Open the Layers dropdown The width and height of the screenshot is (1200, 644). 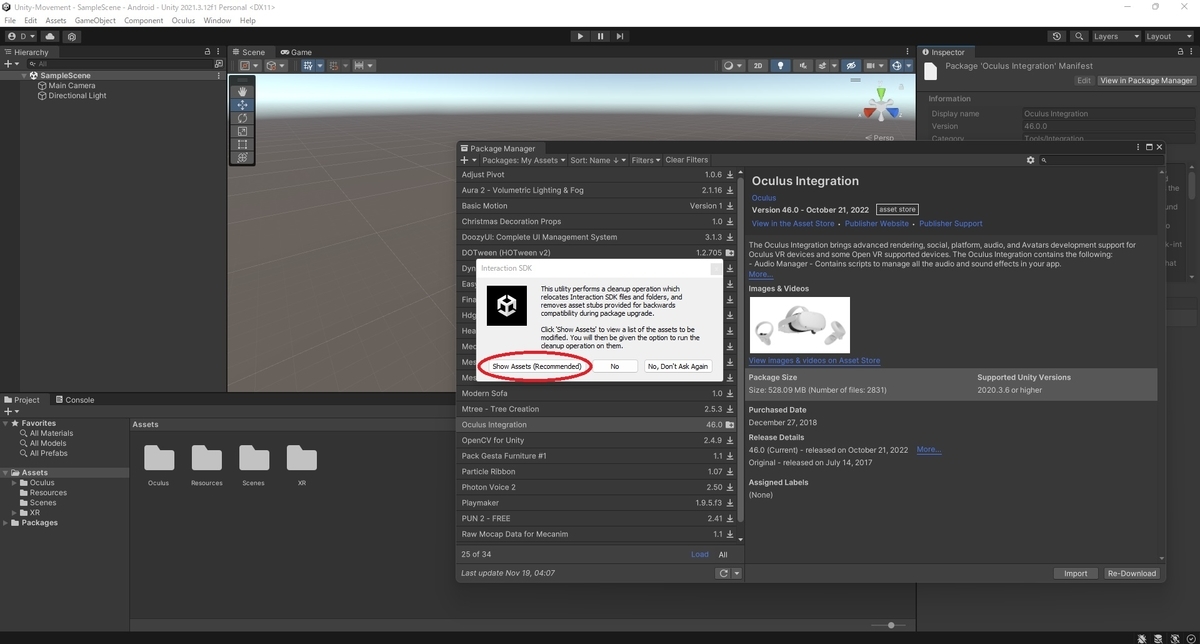[1116, 36]
